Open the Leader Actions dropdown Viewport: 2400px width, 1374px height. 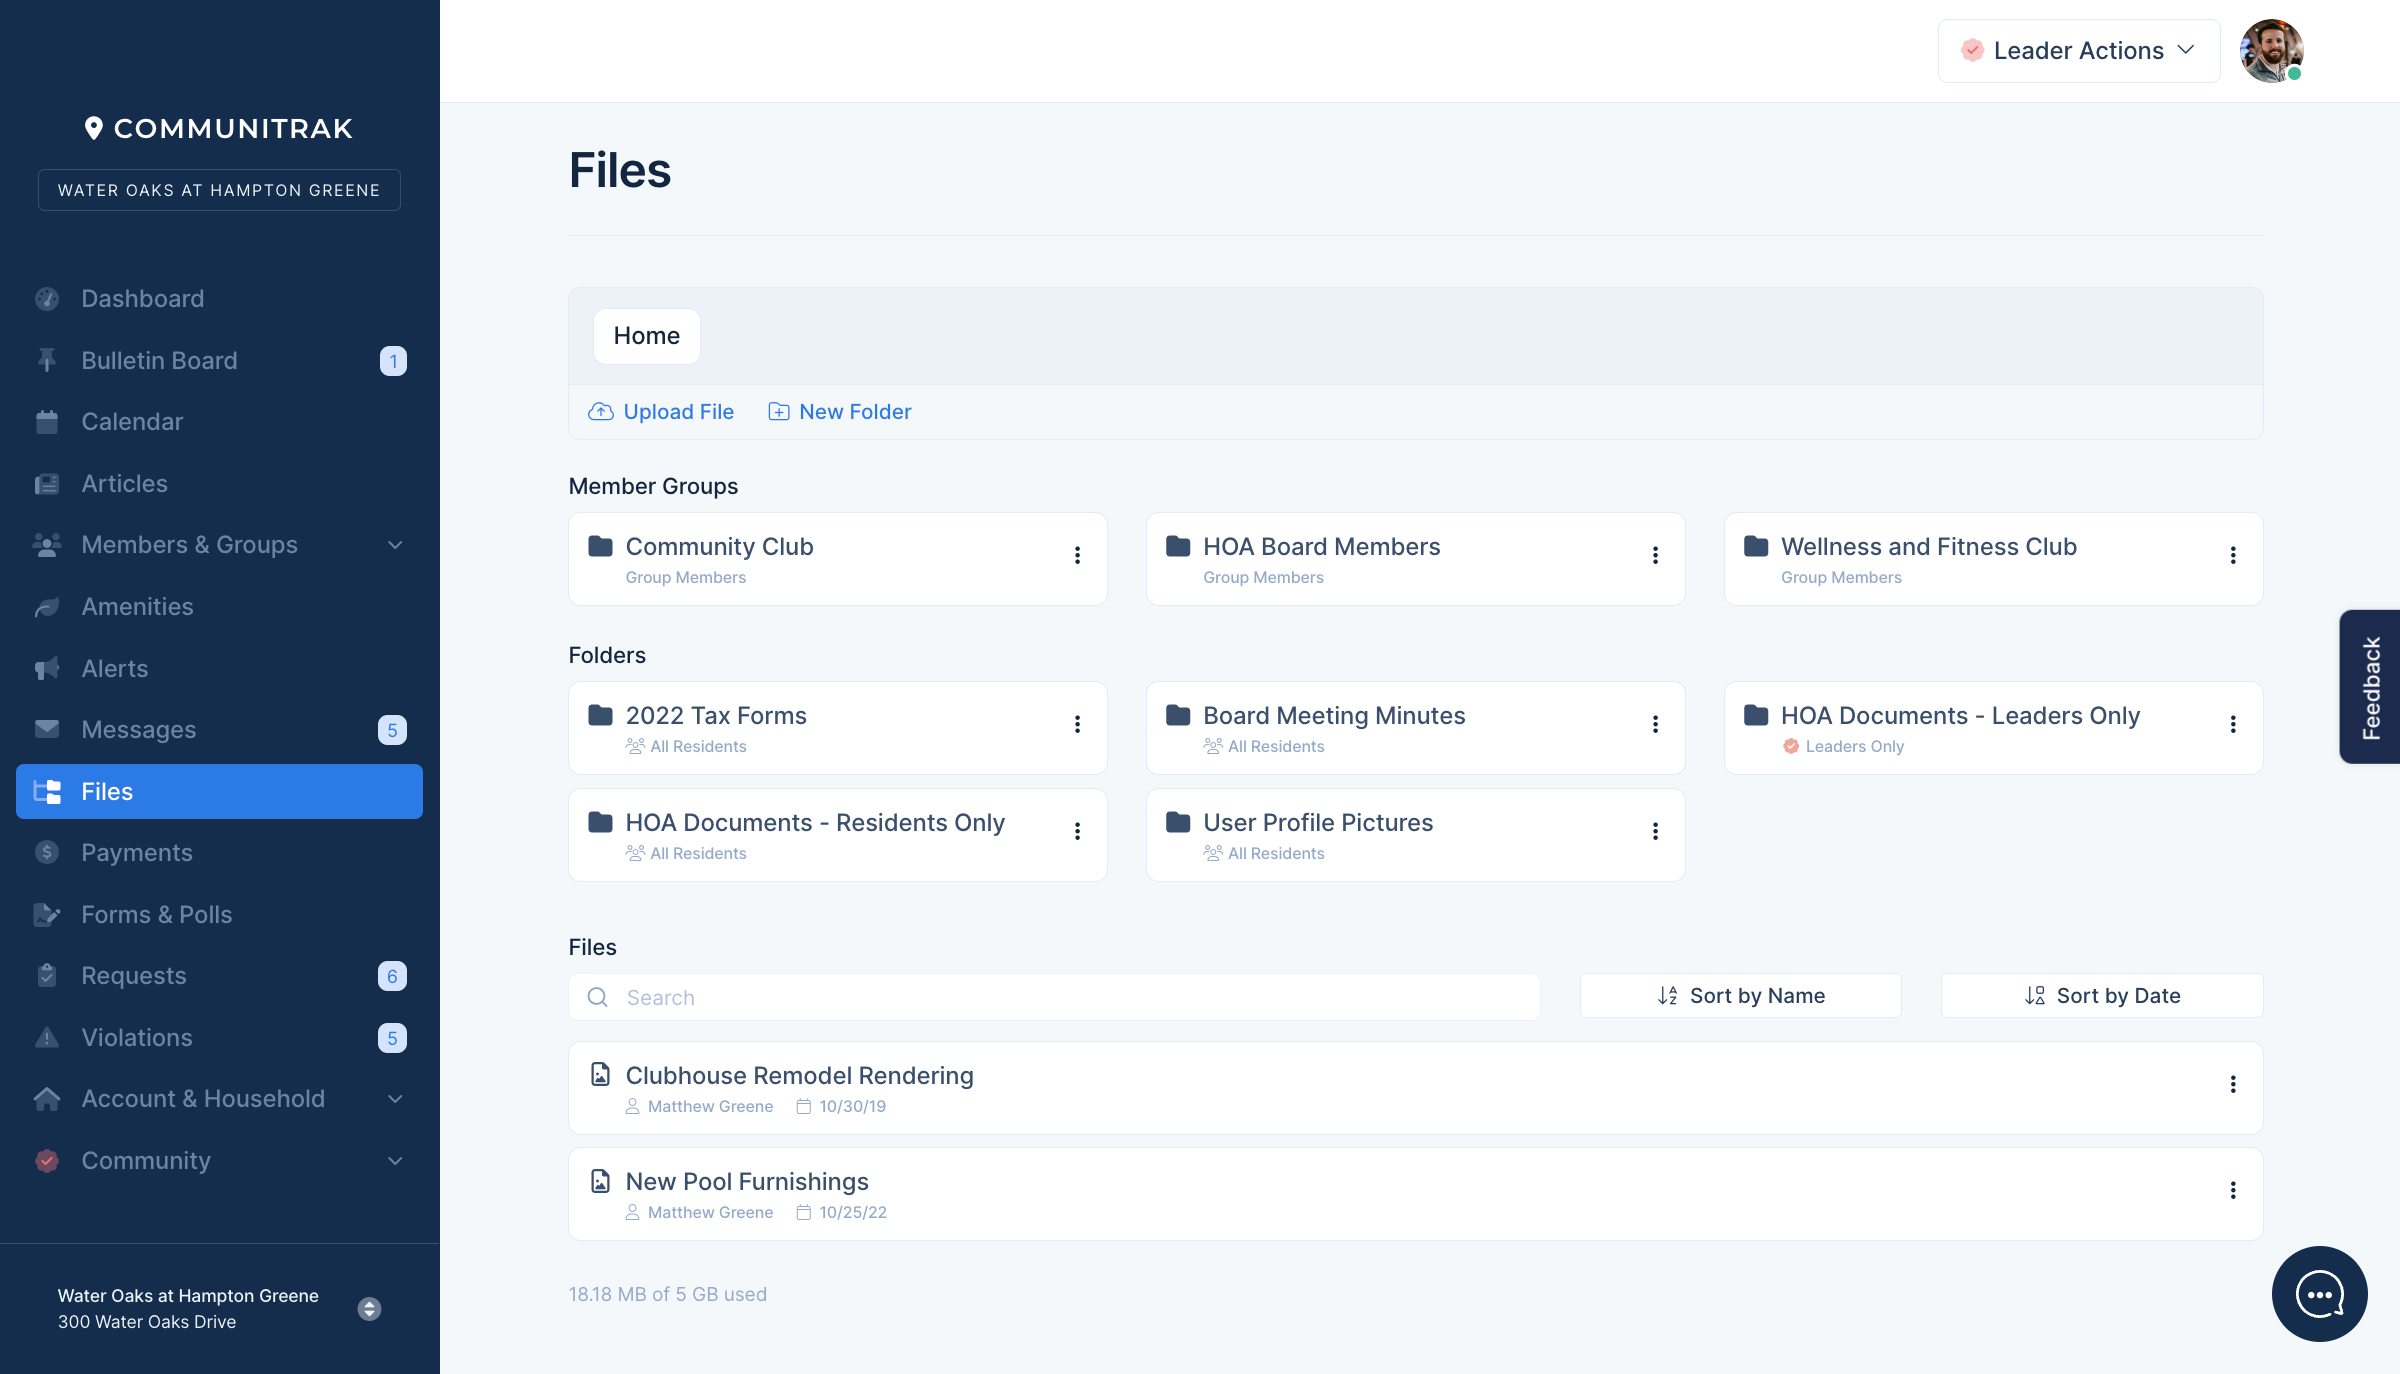click(x=2078, y=51)
